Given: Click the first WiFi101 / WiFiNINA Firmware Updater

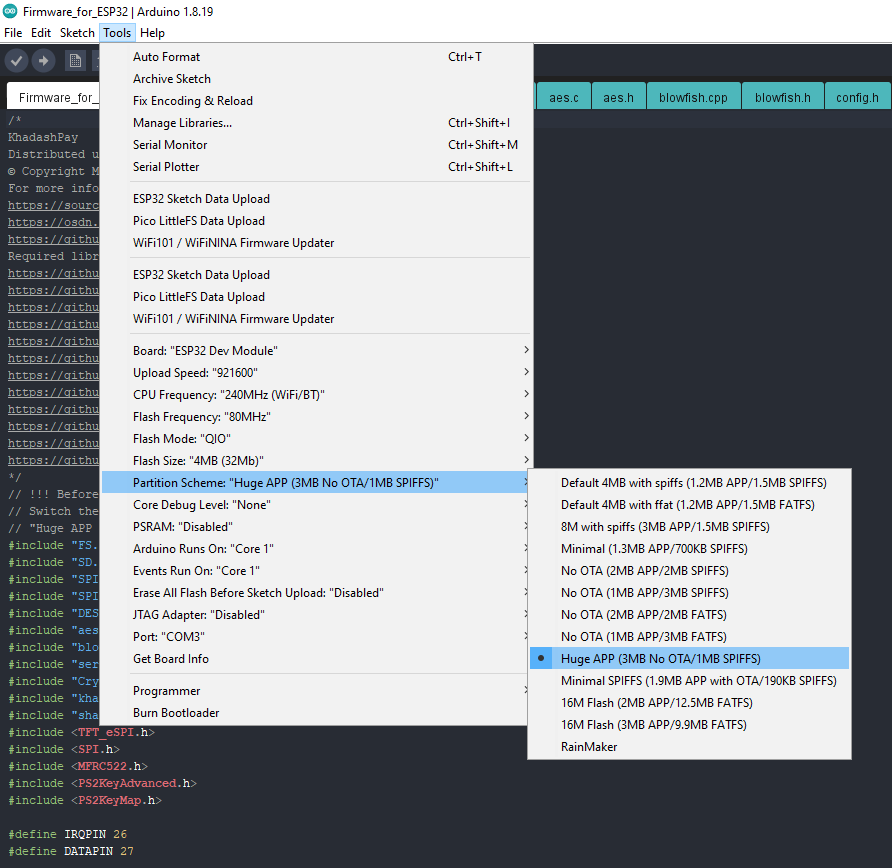Looking at the screenshot, I should (x=316, y=243).
